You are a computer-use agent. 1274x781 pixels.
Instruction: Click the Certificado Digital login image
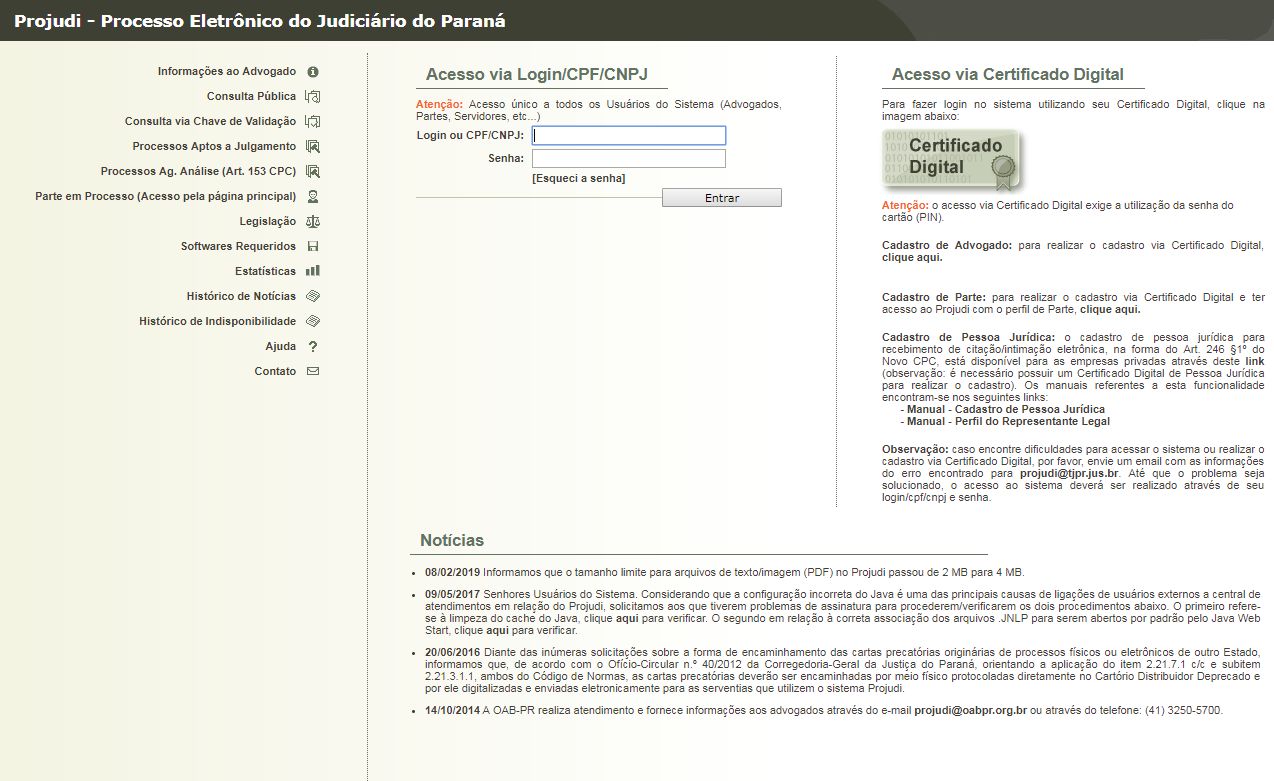pos(953,159)
